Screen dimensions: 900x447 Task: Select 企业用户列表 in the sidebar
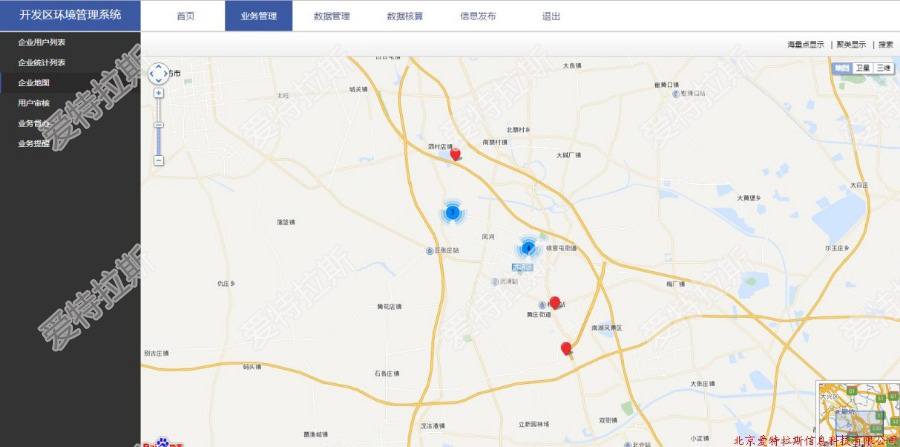tap(42, 42)
